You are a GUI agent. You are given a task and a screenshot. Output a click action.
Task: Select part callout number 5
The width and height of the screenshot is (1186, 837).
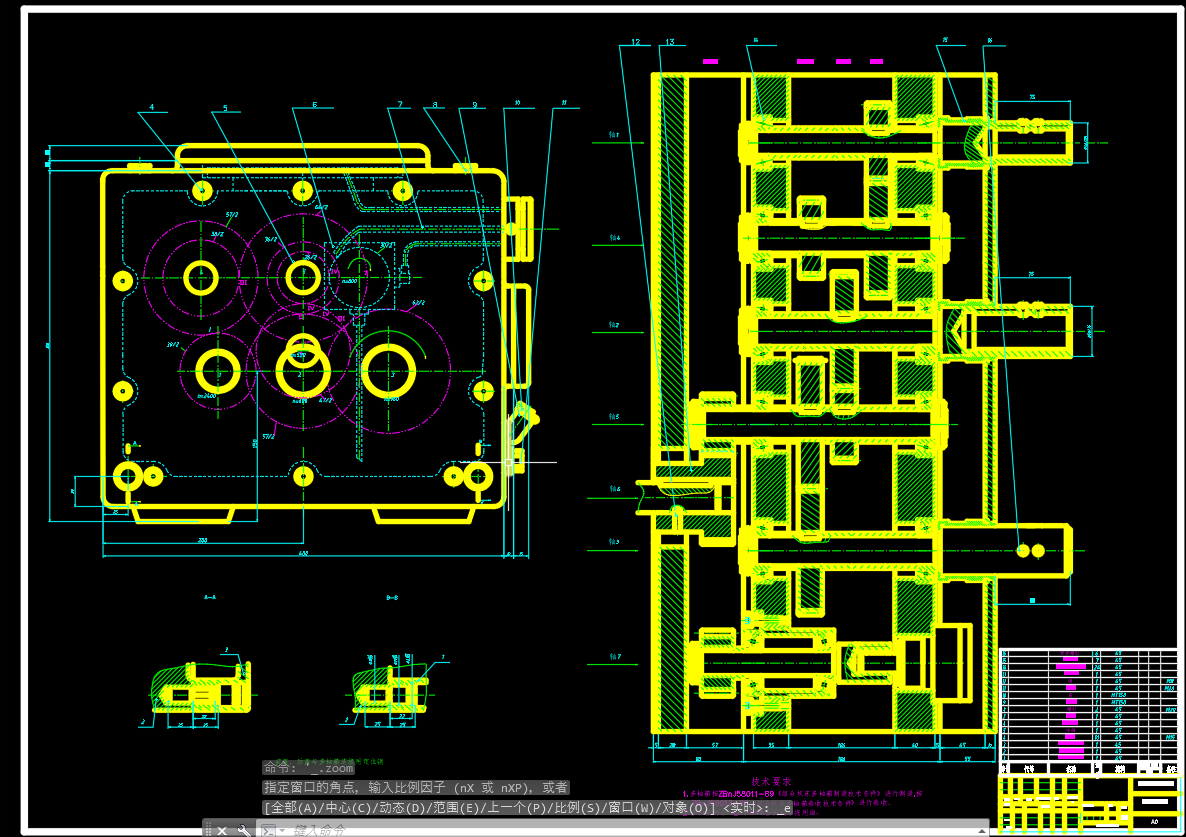tap(225, 107)
